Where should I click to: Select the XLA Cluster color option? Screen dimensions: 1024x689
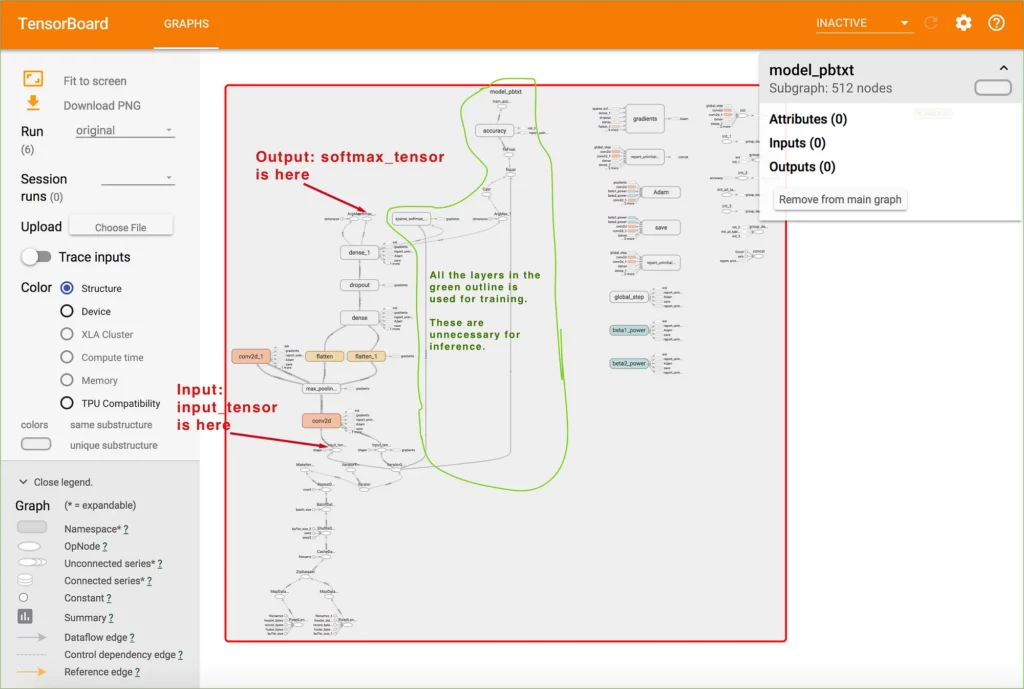coord(67,334)
